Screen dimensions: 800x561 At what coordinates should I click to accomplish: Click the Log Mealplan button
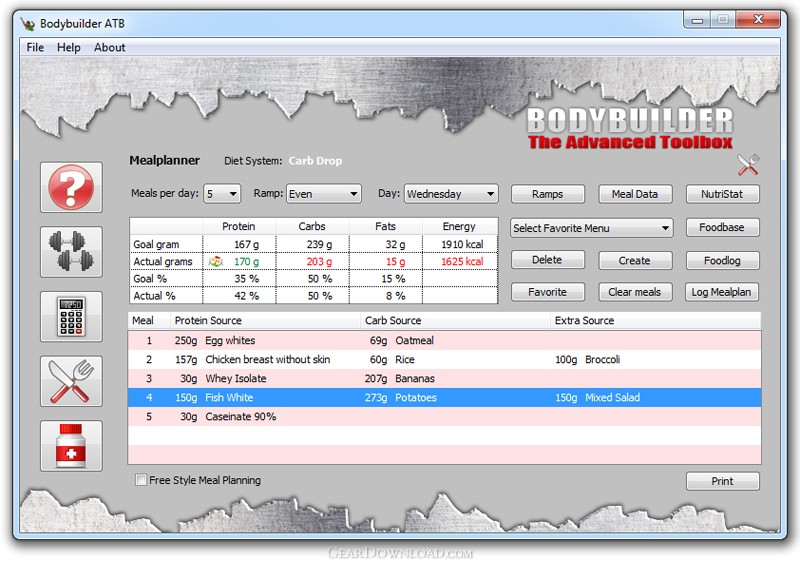coord(722,292)
